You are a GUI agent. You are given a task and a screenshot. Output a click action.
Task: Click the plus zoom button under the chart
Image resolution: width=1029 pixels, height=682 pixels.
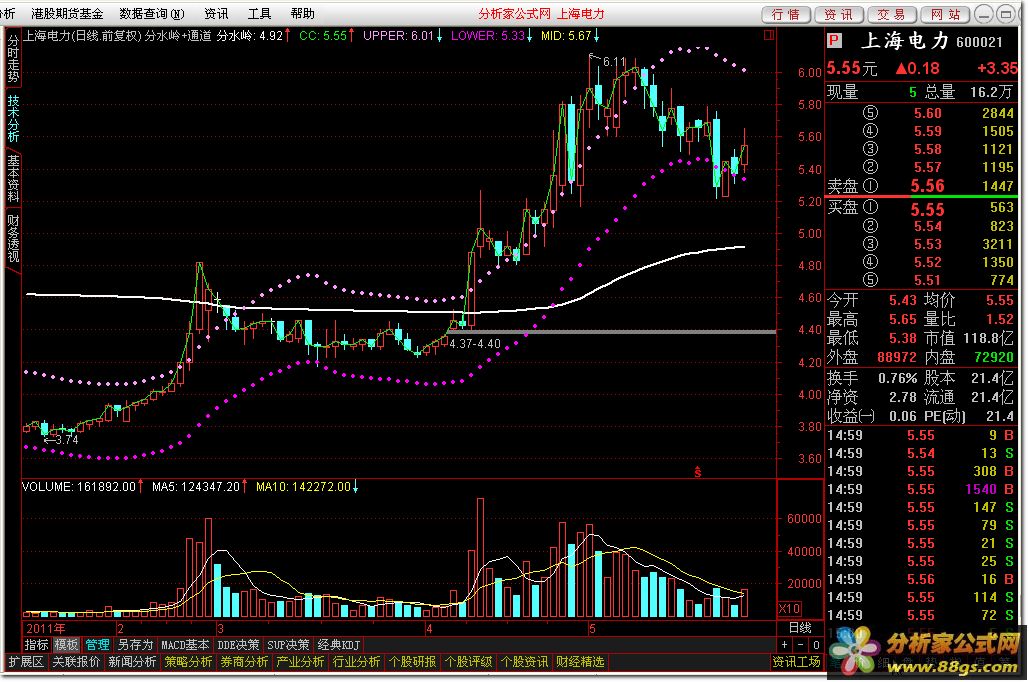(x=785, y=645)
